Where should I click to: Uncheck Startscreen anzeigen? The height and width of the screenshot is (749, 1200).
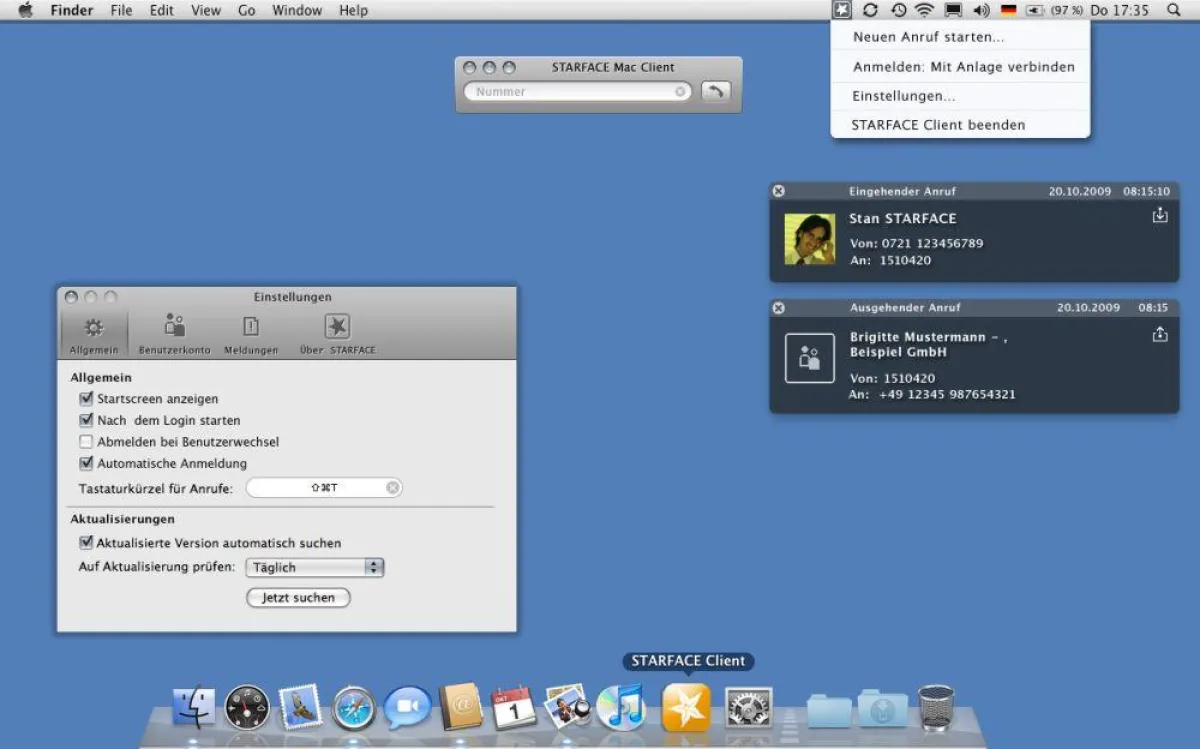(87, 398)
